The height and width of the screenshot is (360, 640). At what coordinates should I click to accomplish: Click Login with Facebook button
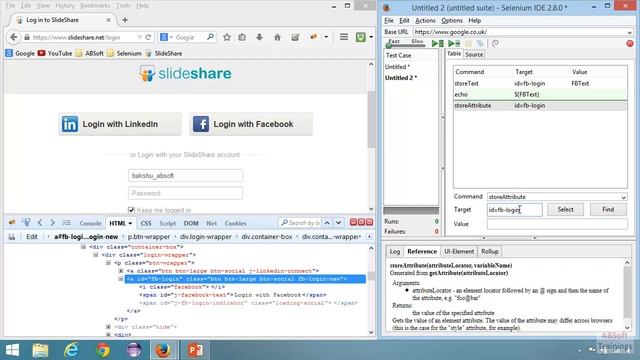click(251, 124)
